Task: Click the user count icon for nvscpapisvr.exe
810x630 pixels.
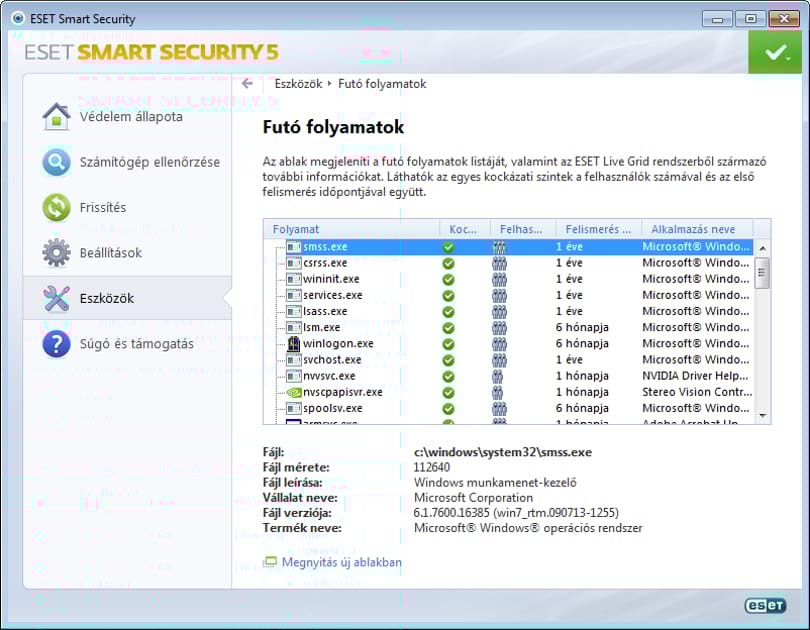Action: pos(497,392)
